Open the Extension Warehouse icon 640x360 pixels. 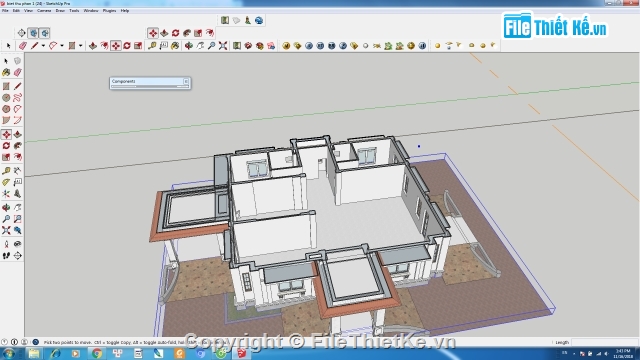pyautogui.click(x=271, y=46)
